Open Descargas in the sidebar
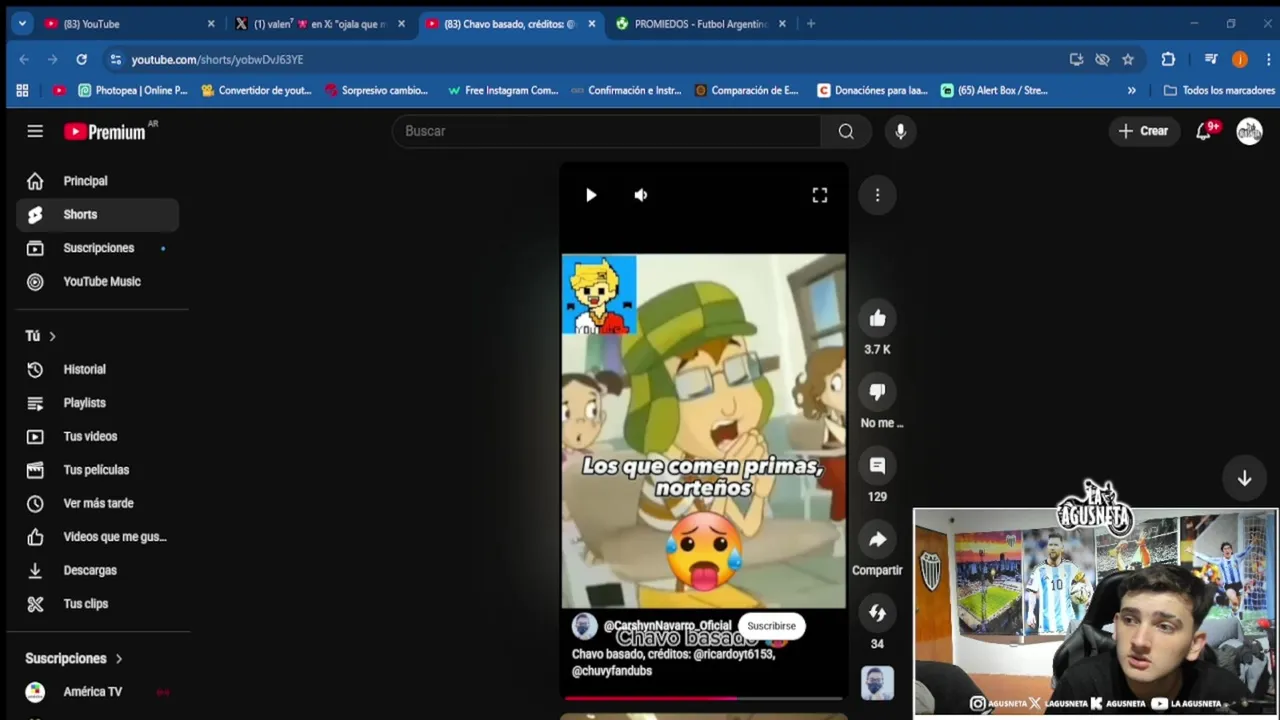 pos(97,570)
